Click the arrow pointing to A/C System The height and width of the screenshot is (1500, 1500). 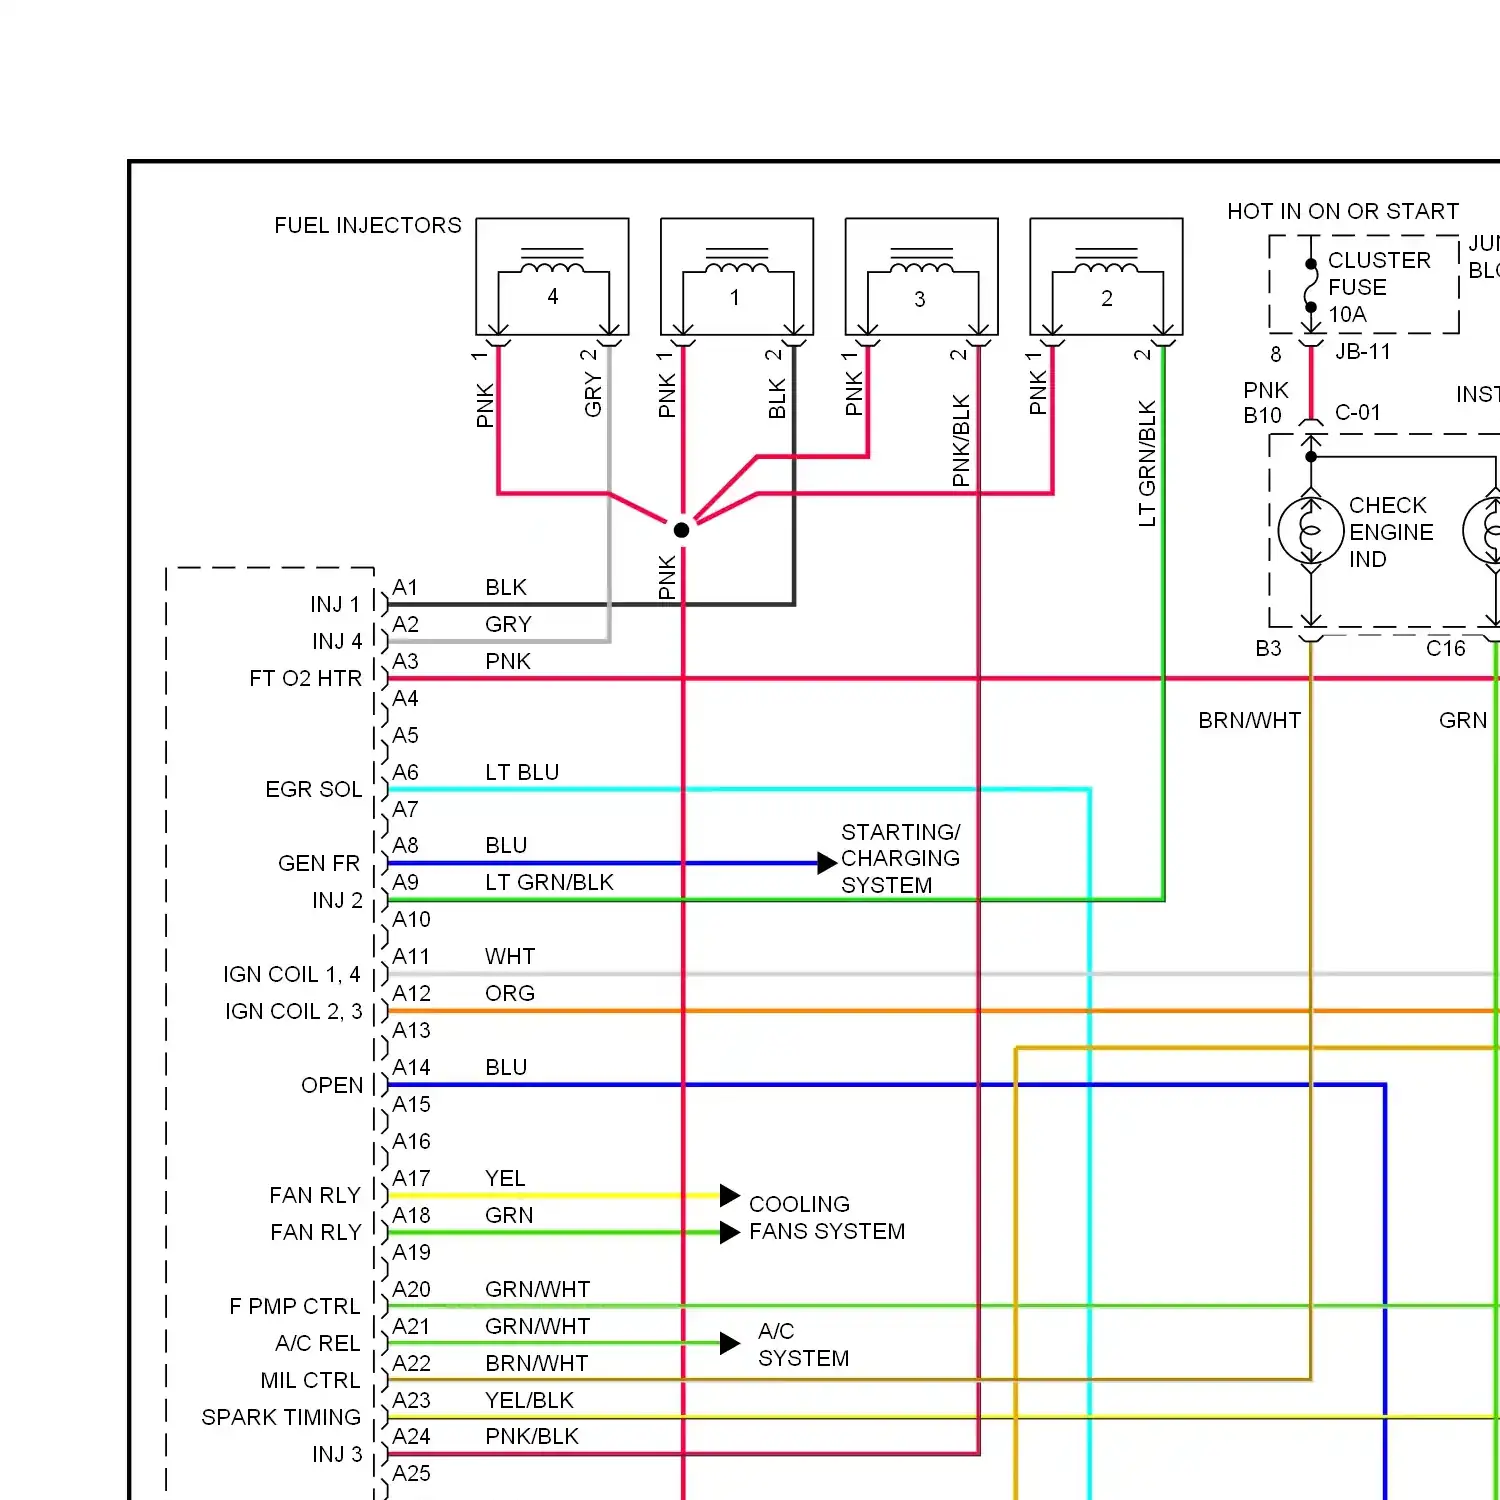pos(730,1343)
